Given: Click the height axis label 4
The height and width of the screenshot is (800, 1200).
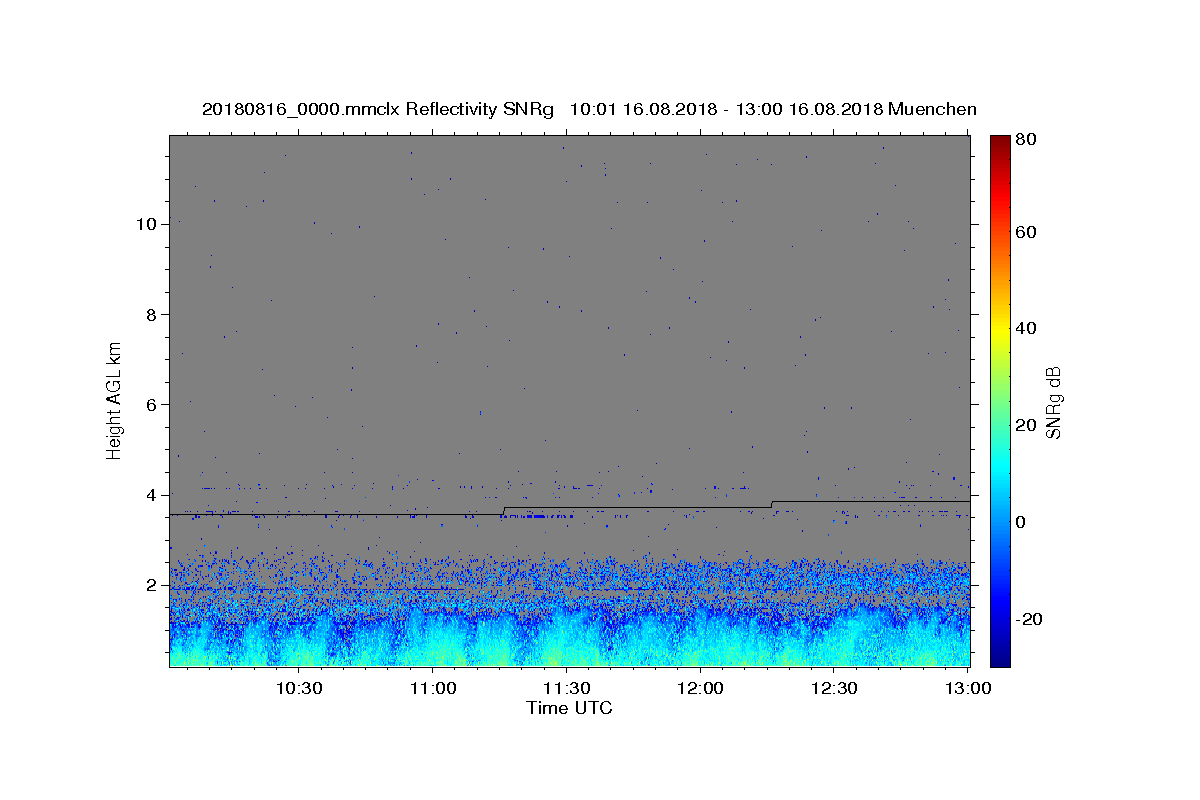Looking at the screenshot, I should (151, 495).
